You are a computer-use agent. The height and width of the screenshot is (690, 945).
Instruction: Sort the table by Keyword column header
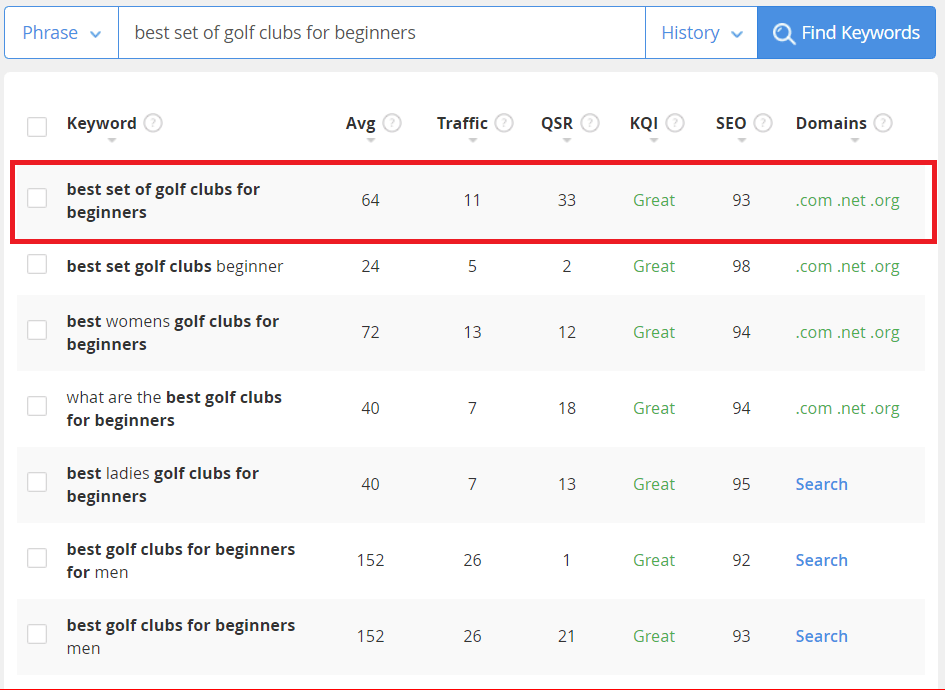[101, 124]
